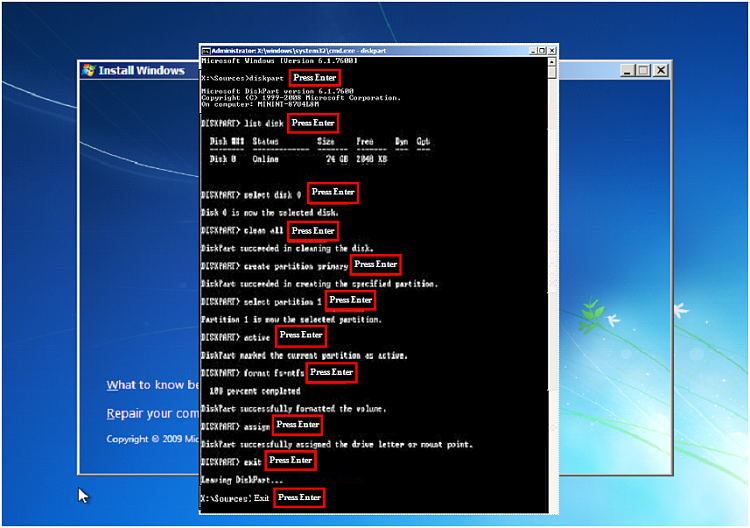Click the scroll up arrow in command window
Viewport: 750px width, 528px height.
551,62
